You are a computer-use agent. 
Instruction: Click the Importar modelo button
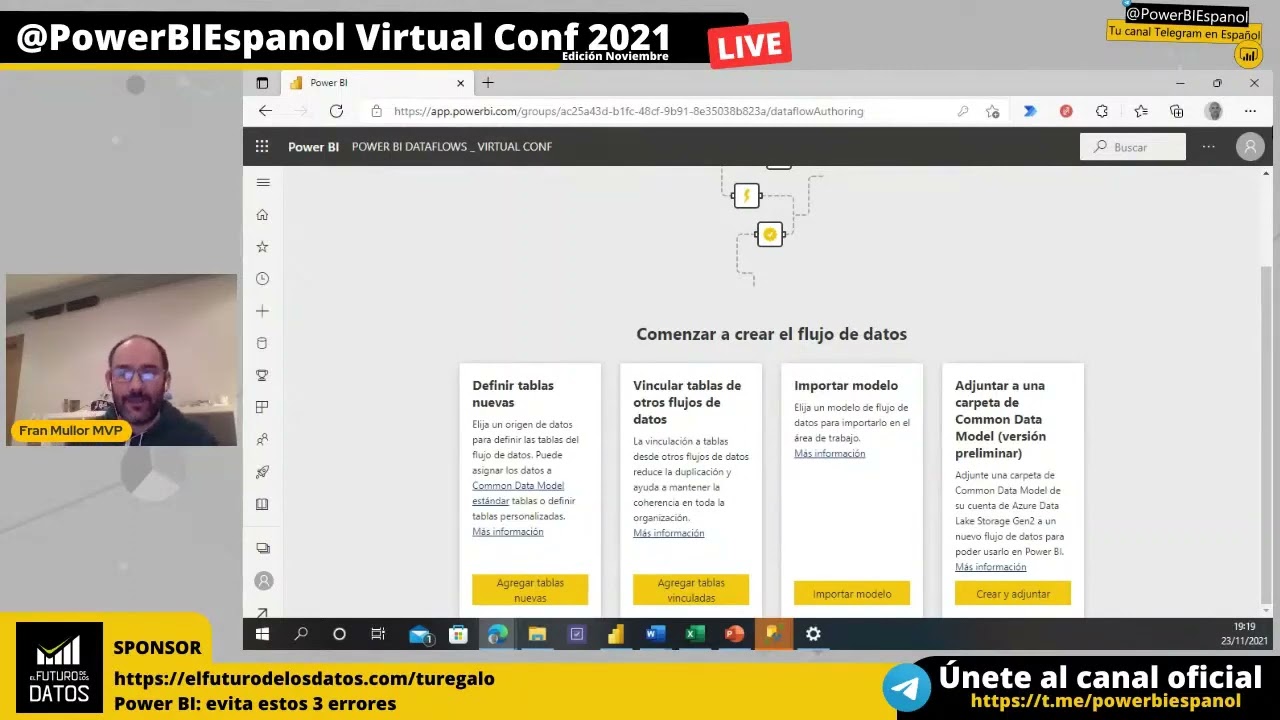tap(852, 594)
